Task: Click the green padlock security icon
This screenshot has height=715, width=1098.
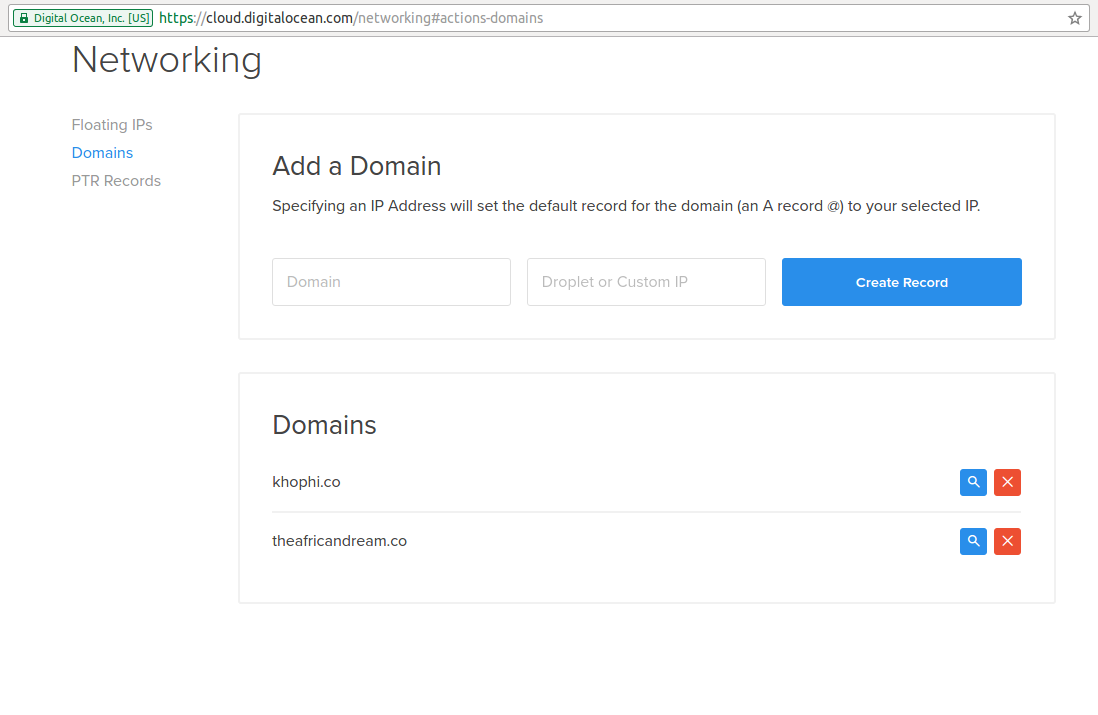Action: tap(24, 18)
